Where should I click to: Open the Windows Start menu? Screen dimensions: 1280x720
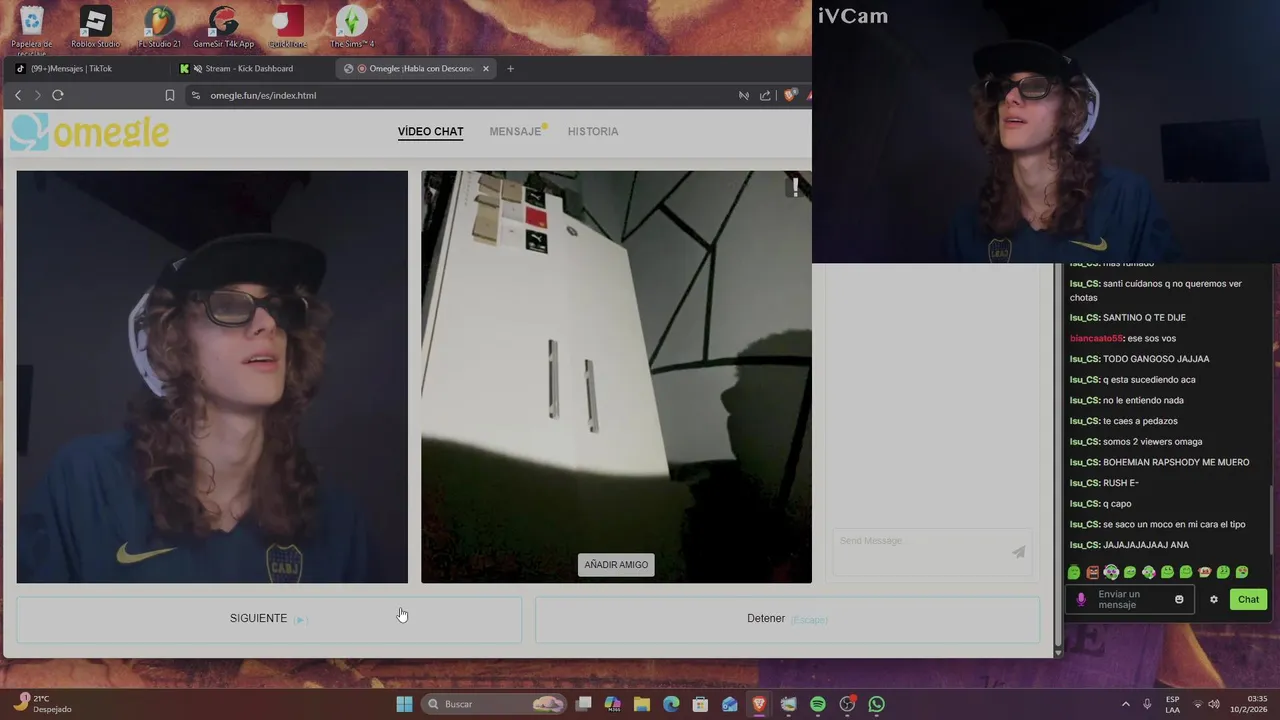(x=404, y=704)
